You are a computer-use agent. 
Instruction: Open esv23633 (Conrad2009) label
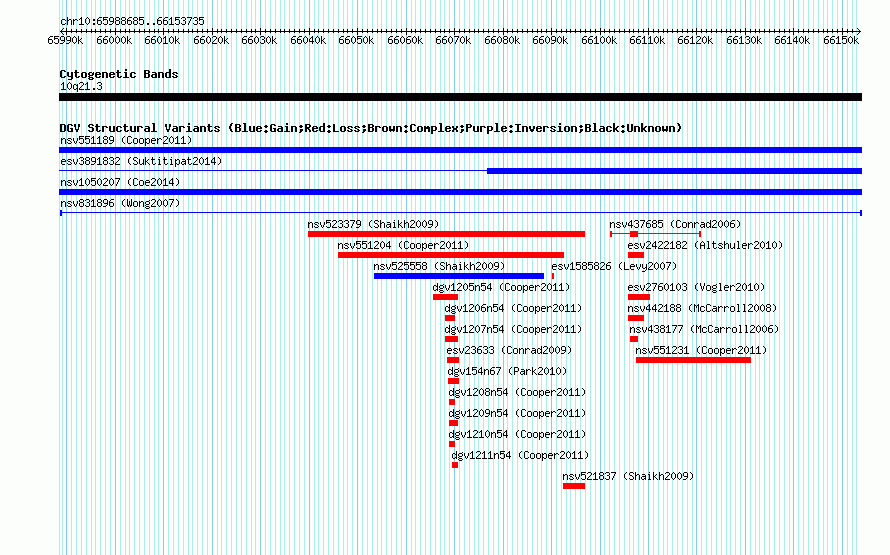[x=509, y=350]
